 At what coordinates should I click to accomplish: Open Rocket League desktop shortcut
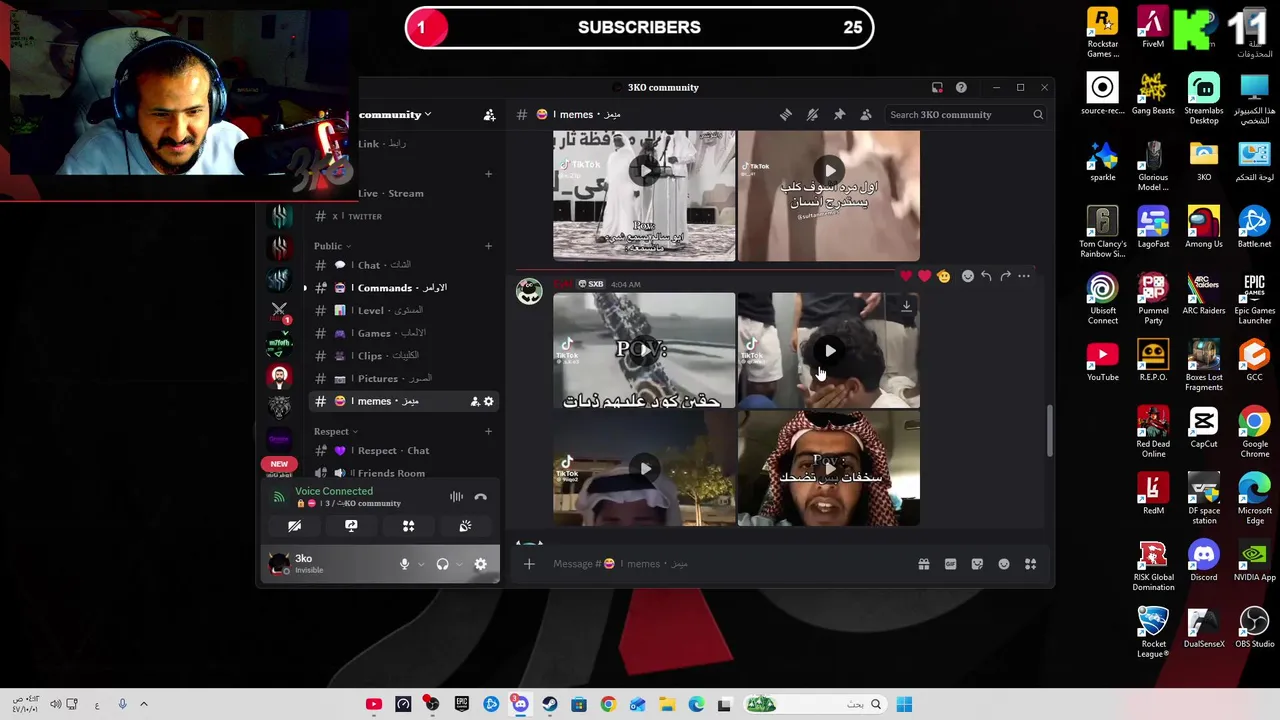tap(1153, 632)
